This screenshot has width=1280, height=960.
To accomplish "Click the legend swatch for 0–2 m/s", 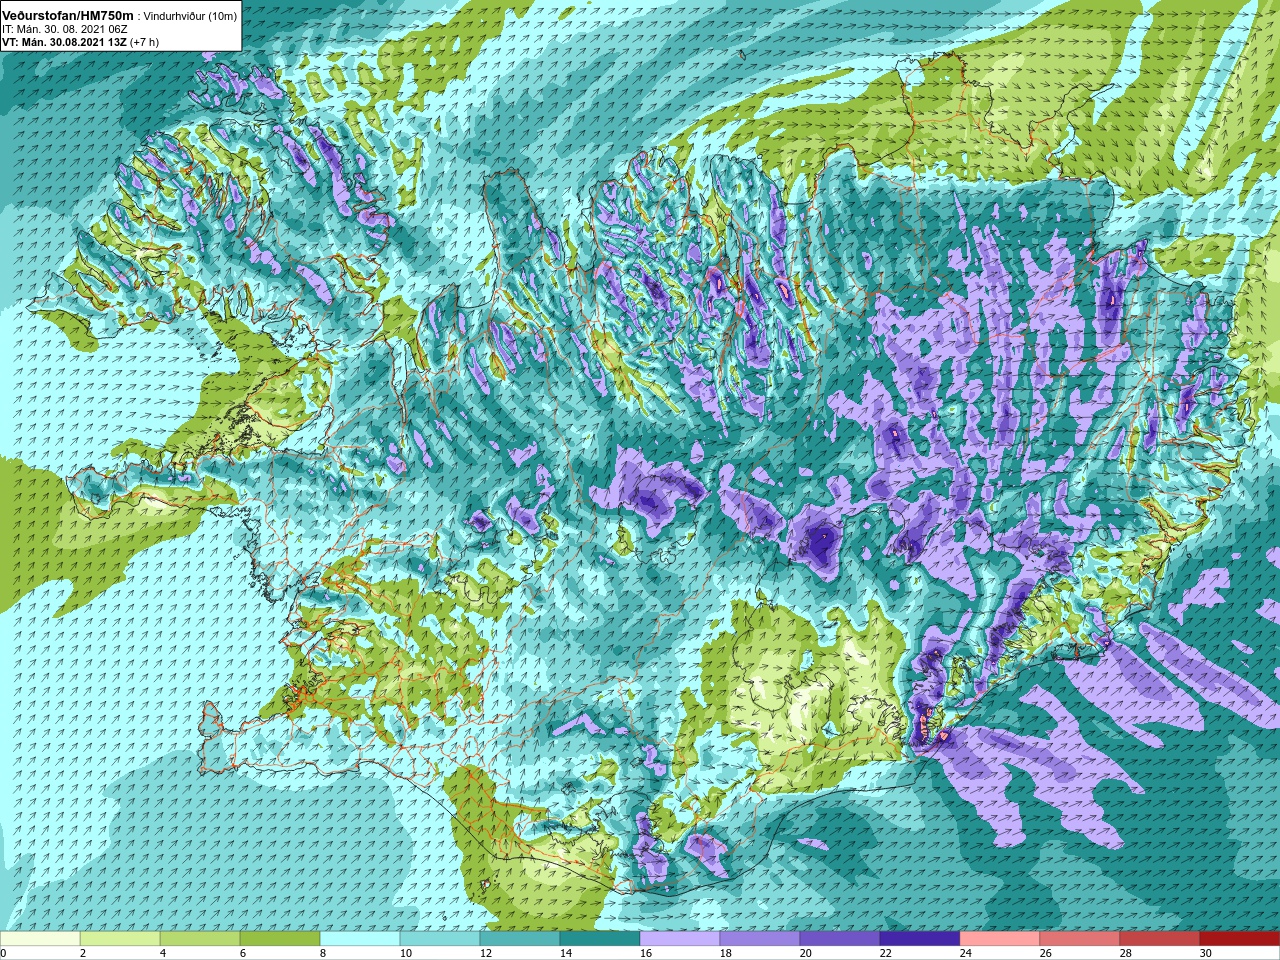I will pos(40,939).
